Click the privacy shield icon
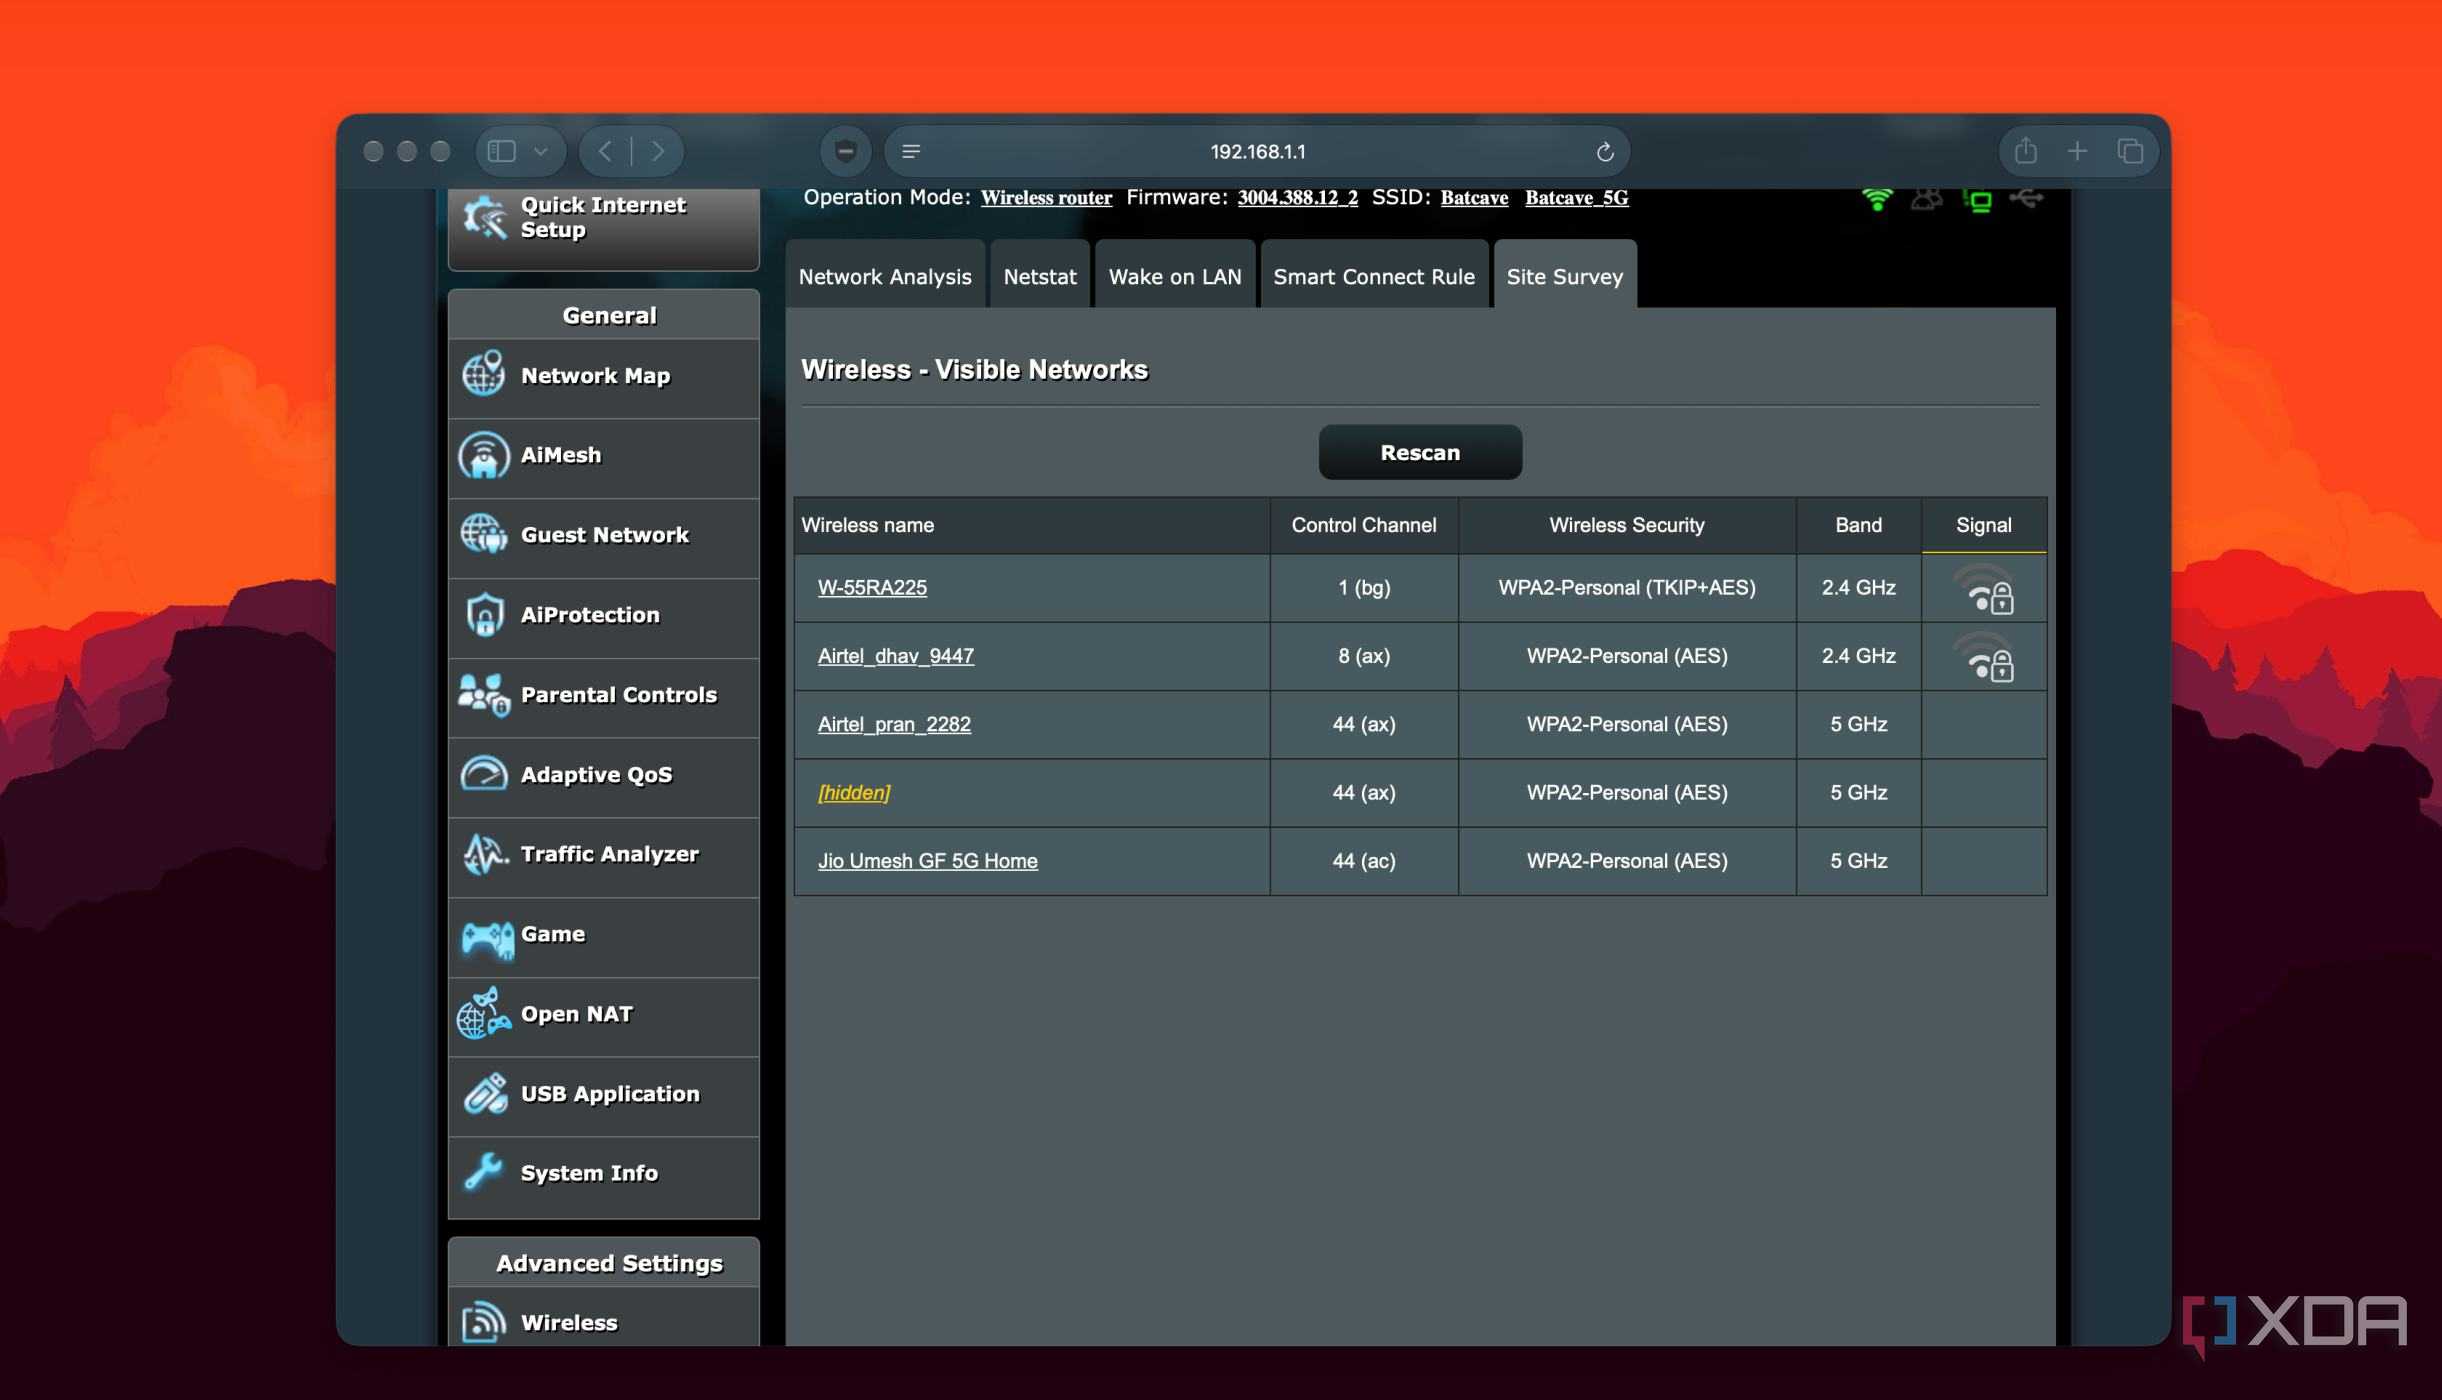The width and height of the screenshot is (2442, 1400). tap(845, 151)
